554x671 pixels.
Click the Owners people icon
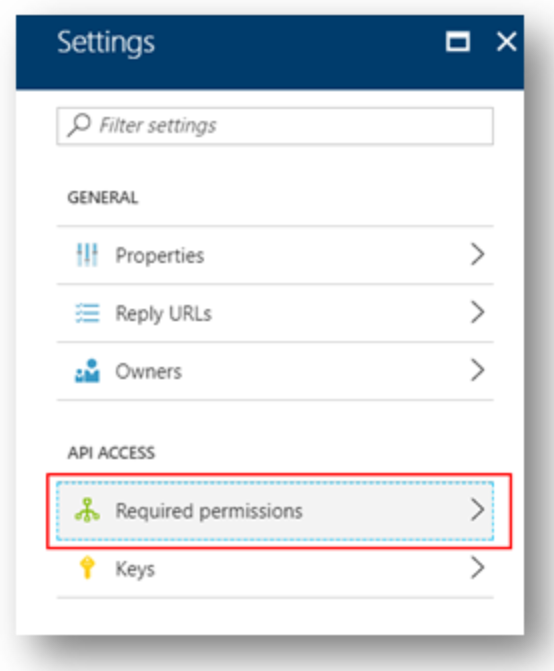pyautogui.click(x=87, y=371)
